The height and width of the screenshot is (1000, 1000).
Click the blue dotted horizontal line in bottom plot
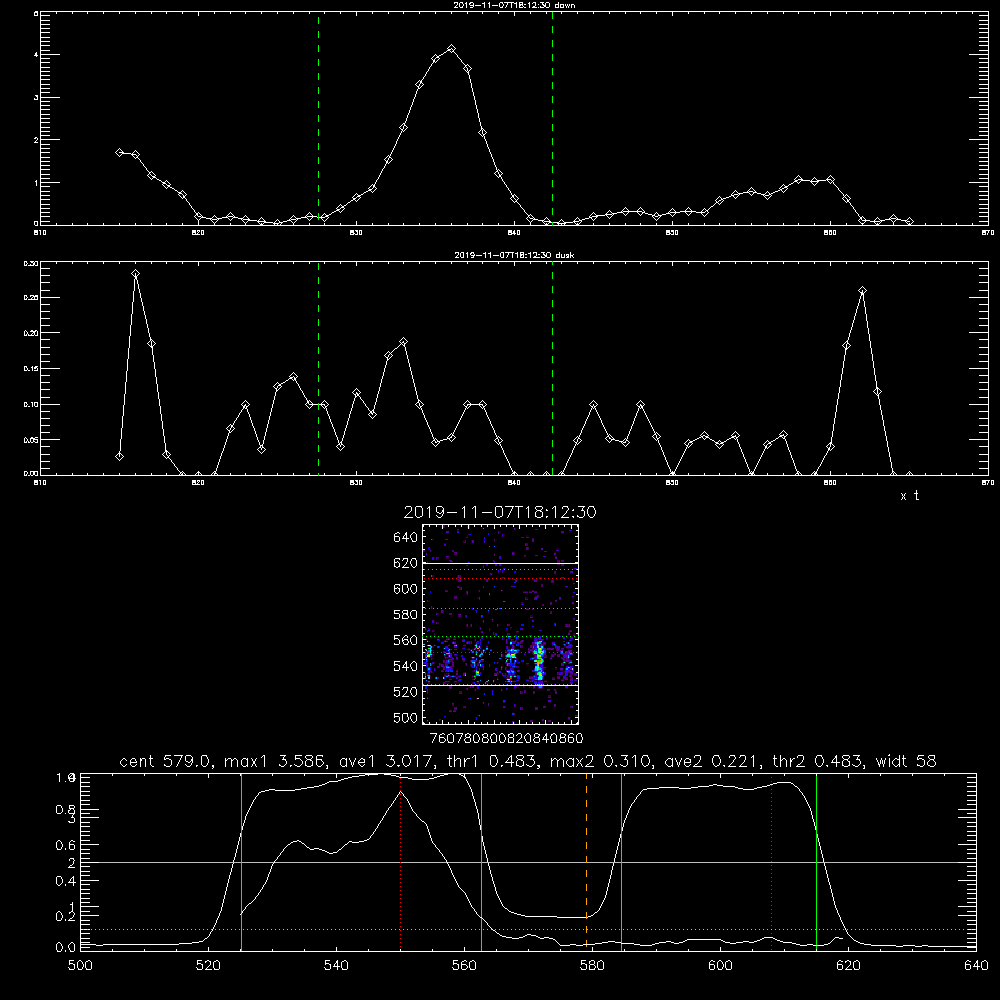(528, 929)
